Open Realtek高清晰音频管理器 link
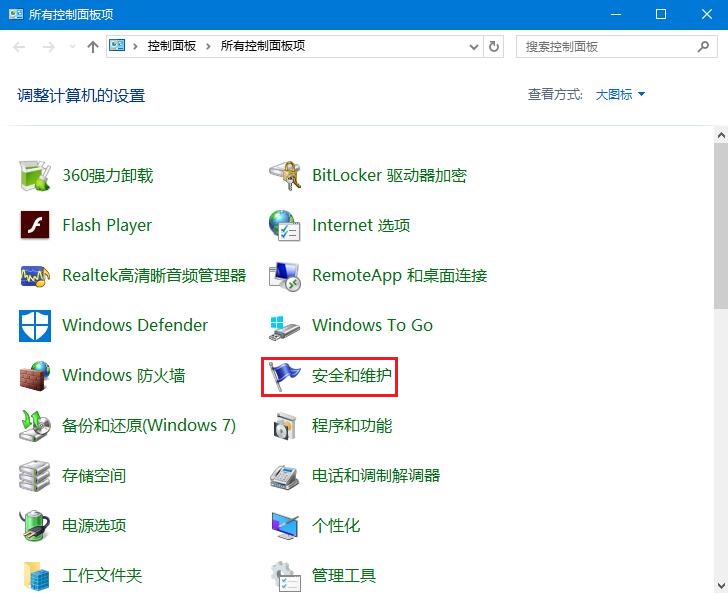Screen dimensions: 728x593 tap(154, 275)
